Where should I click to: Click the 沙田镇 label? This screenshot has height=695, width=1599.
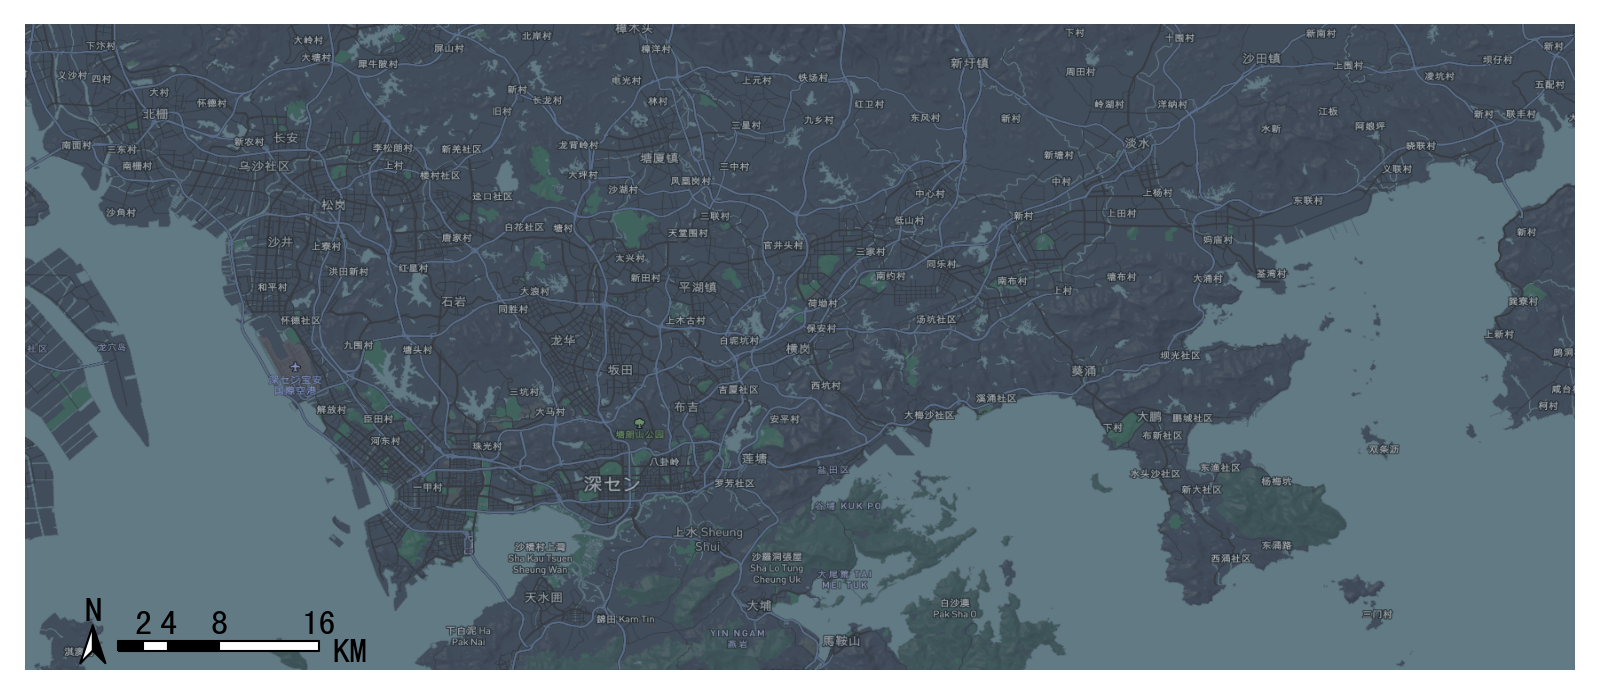tap(1261, 59)
